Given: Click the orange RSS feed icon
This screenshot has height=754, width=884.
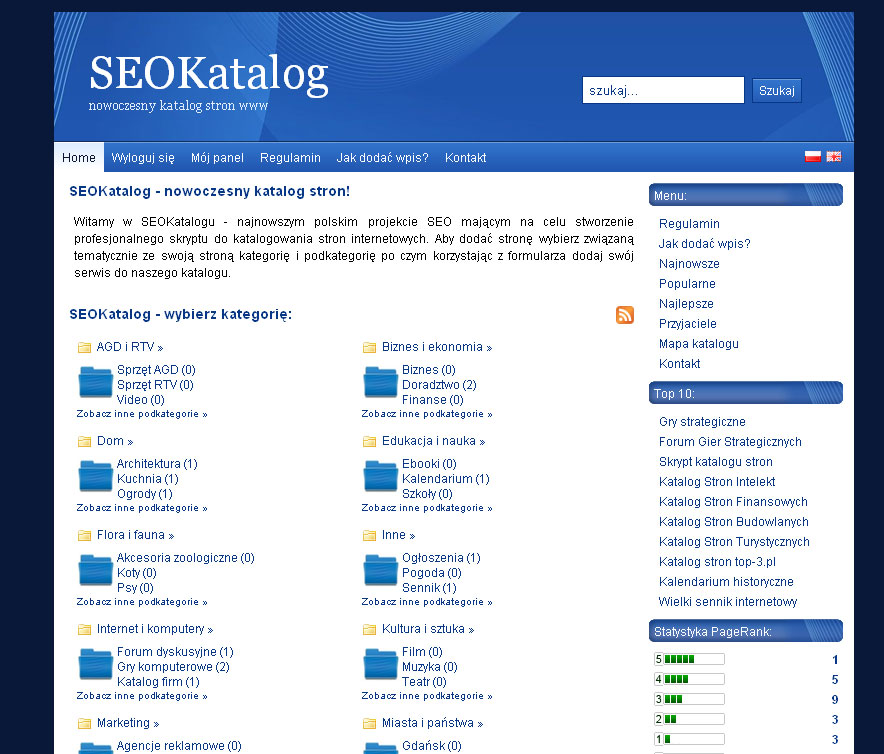Looking at the screenshot, I should point(625,315).
